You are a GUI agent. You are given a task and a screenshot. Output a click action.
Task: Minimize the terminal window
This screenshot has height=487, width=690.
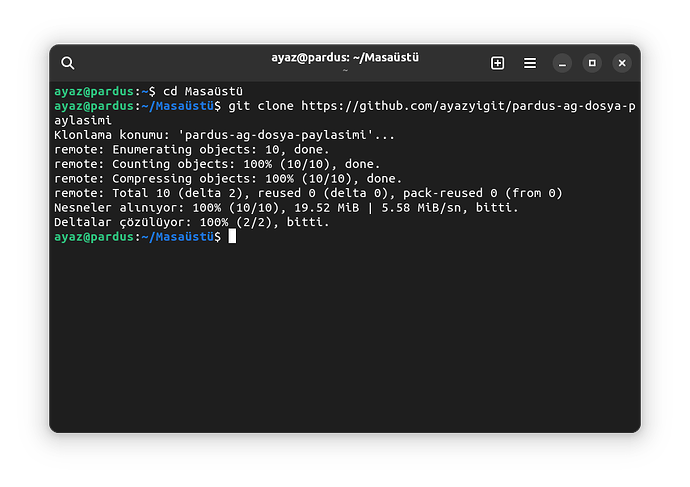[x=563, y=63]
